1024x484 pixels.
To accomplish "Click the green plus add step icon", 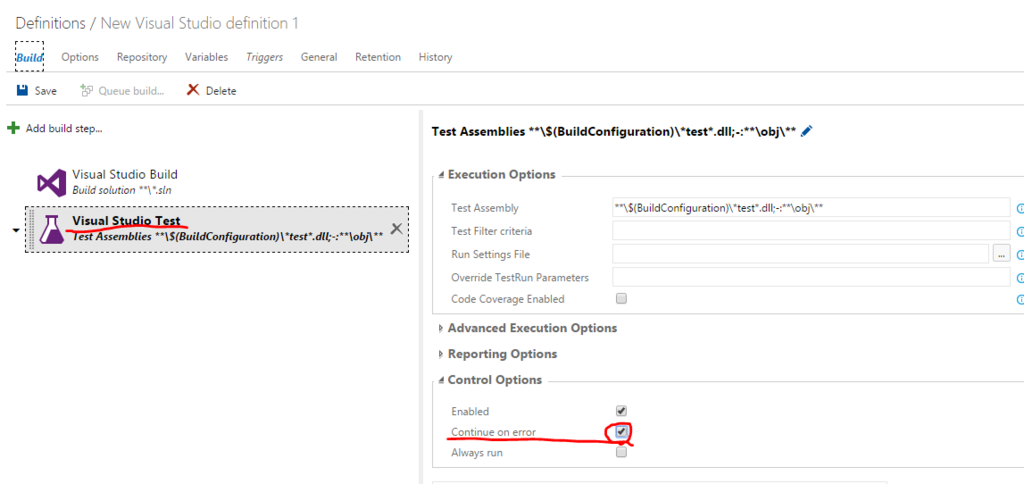I will point(13,128).
